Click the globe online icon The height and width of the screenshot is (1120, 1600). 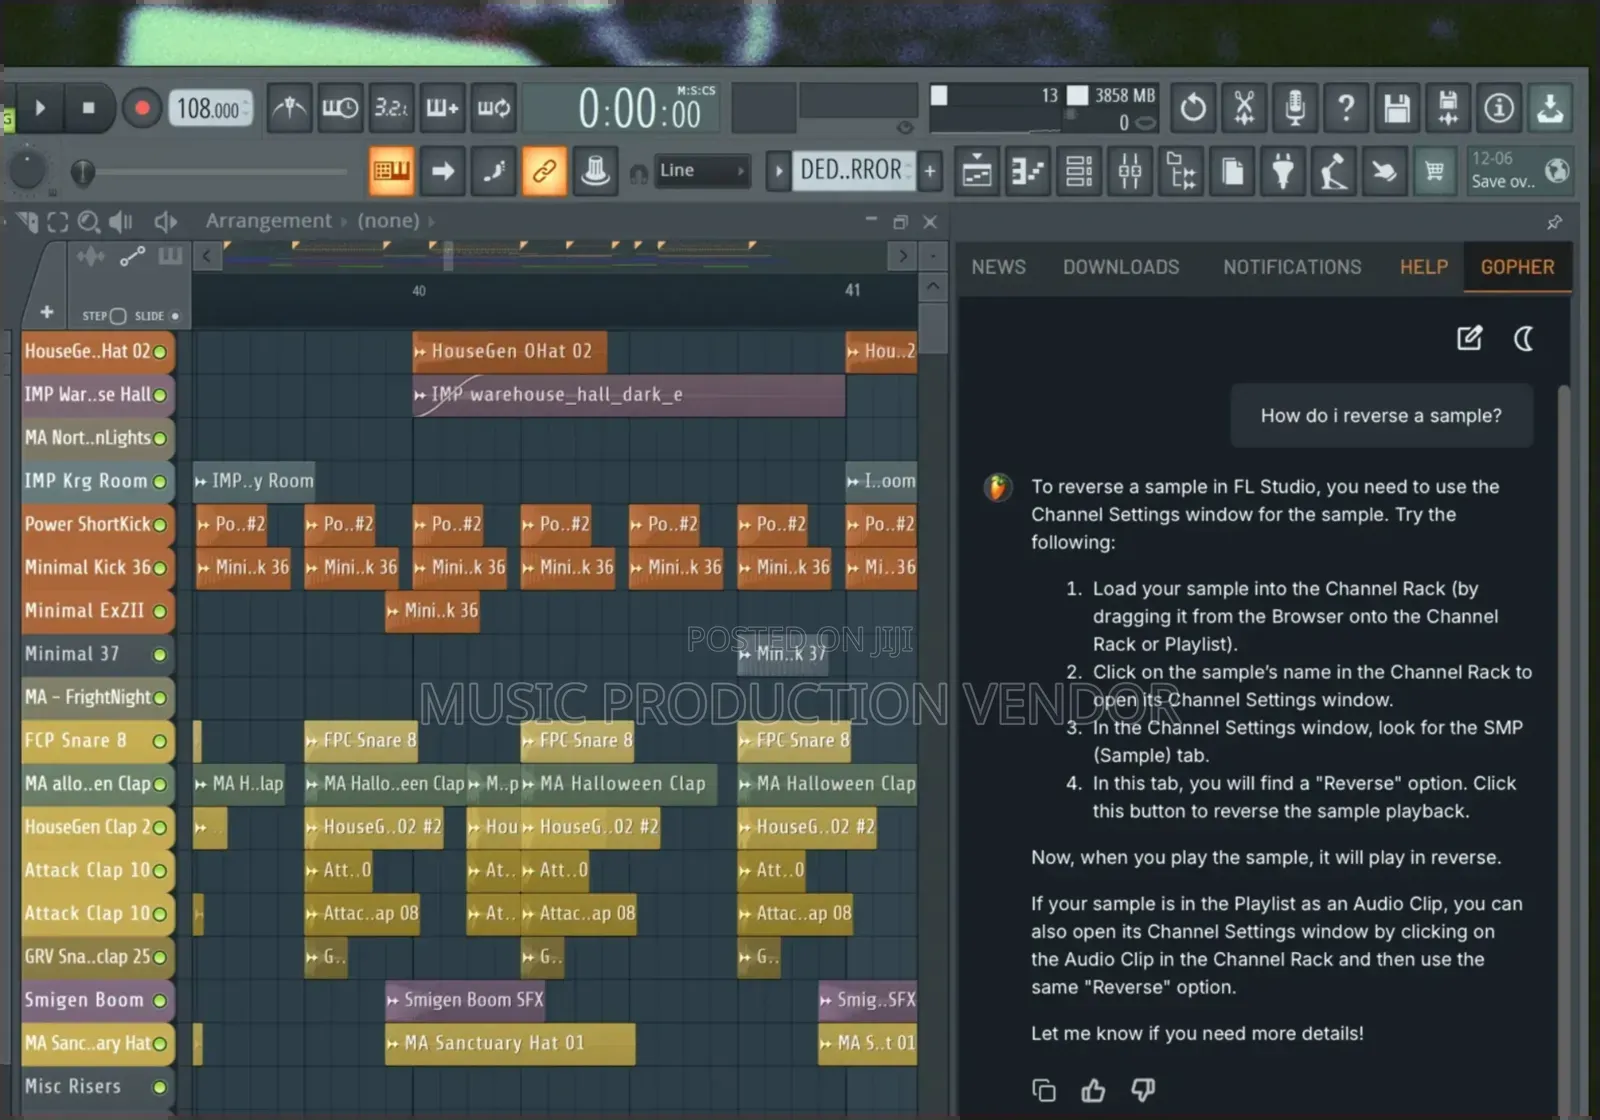[1556, 171]
